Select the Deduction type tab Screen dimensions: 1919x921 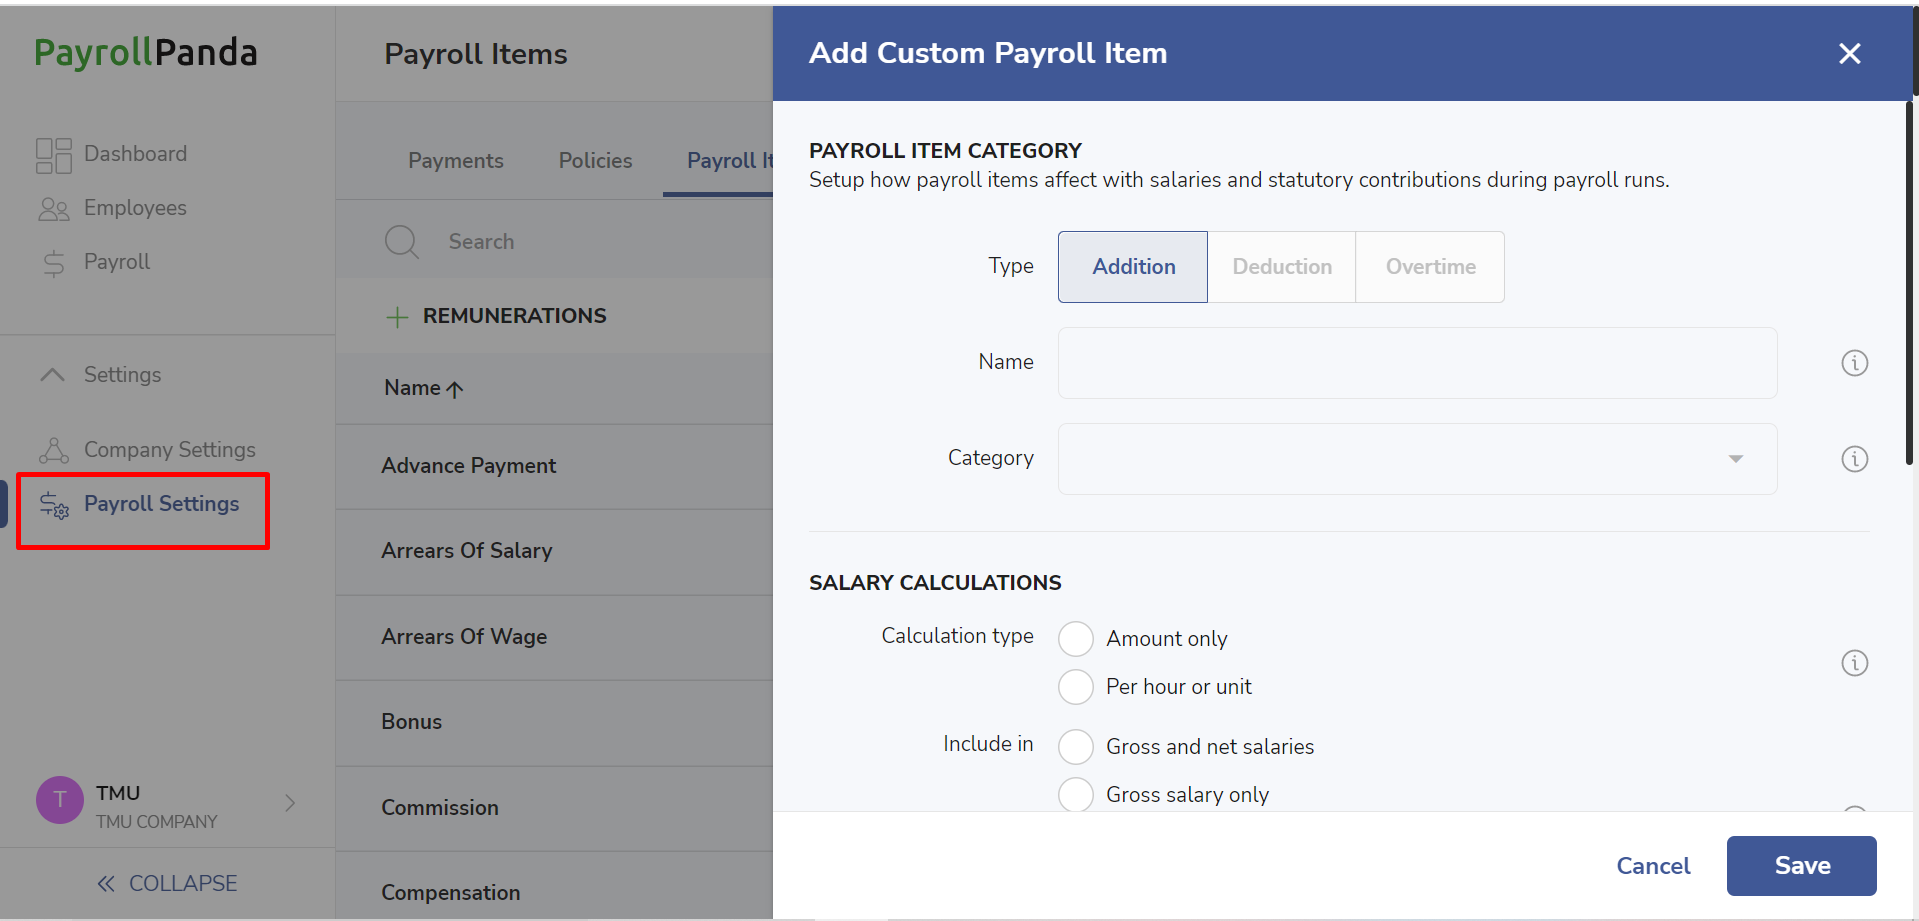pyautogui.click(x=1282, y=267)
